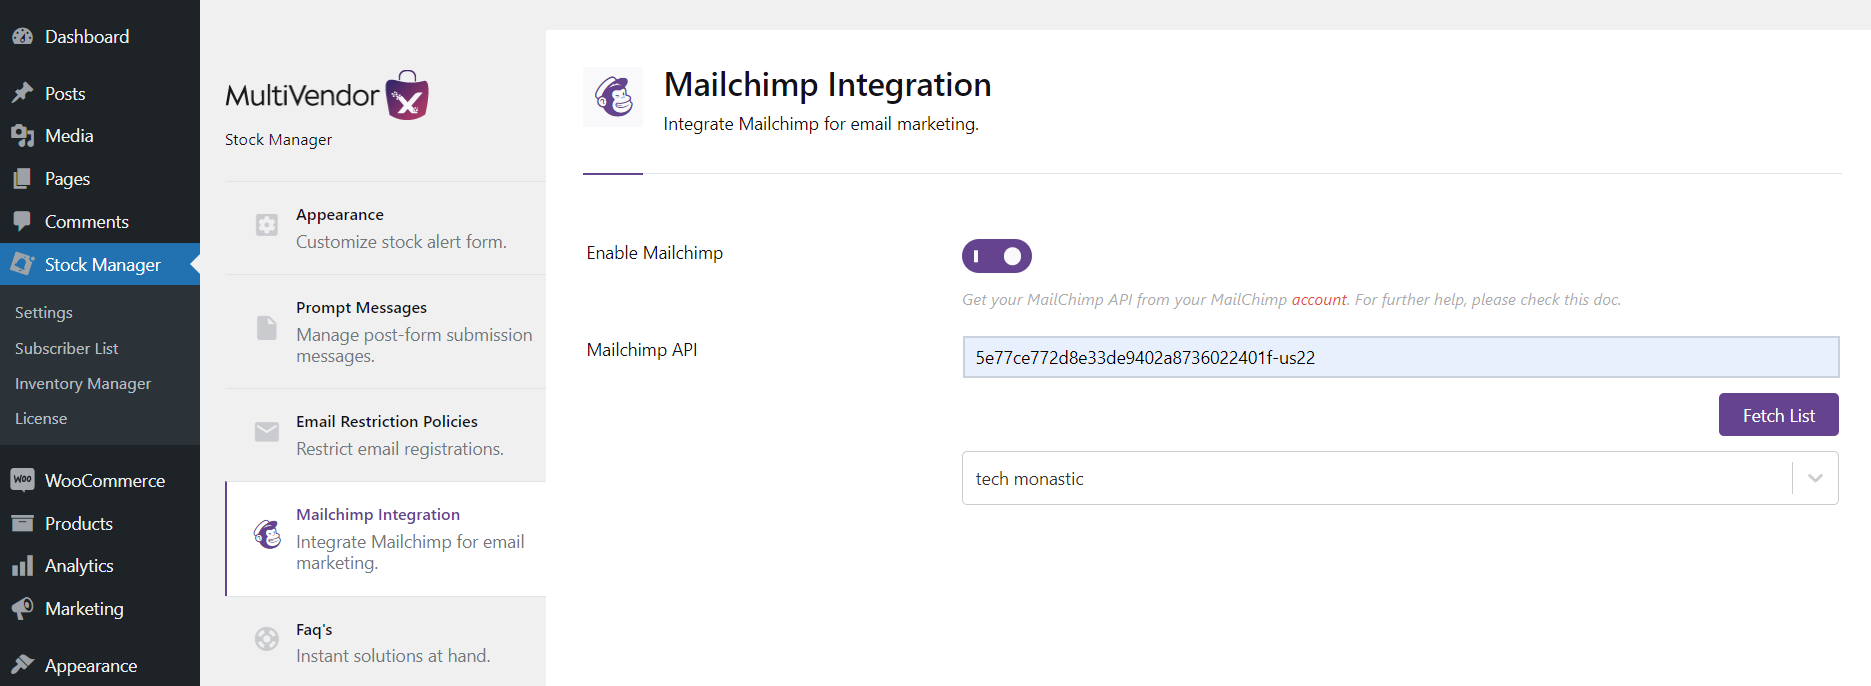The image size is (1871, 686).
Task: Open the Subscriber List submenu
Action: pos(67,348)
